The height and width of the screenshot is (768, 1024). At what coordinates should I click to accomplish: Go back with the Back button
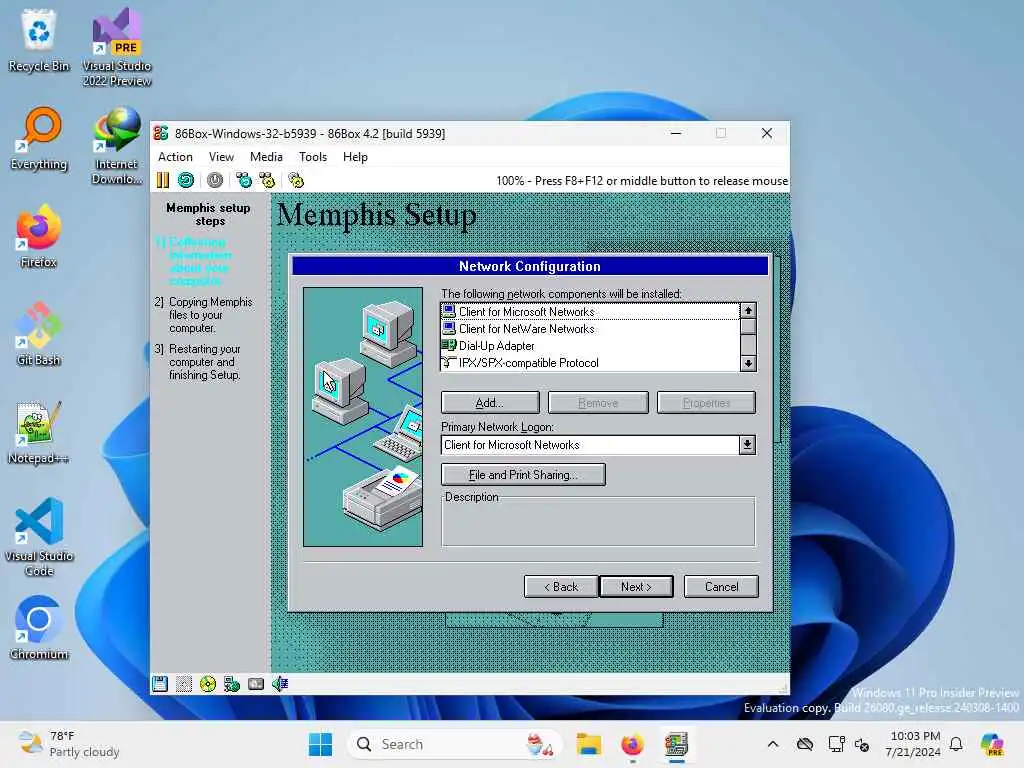(x=561, y=586)
